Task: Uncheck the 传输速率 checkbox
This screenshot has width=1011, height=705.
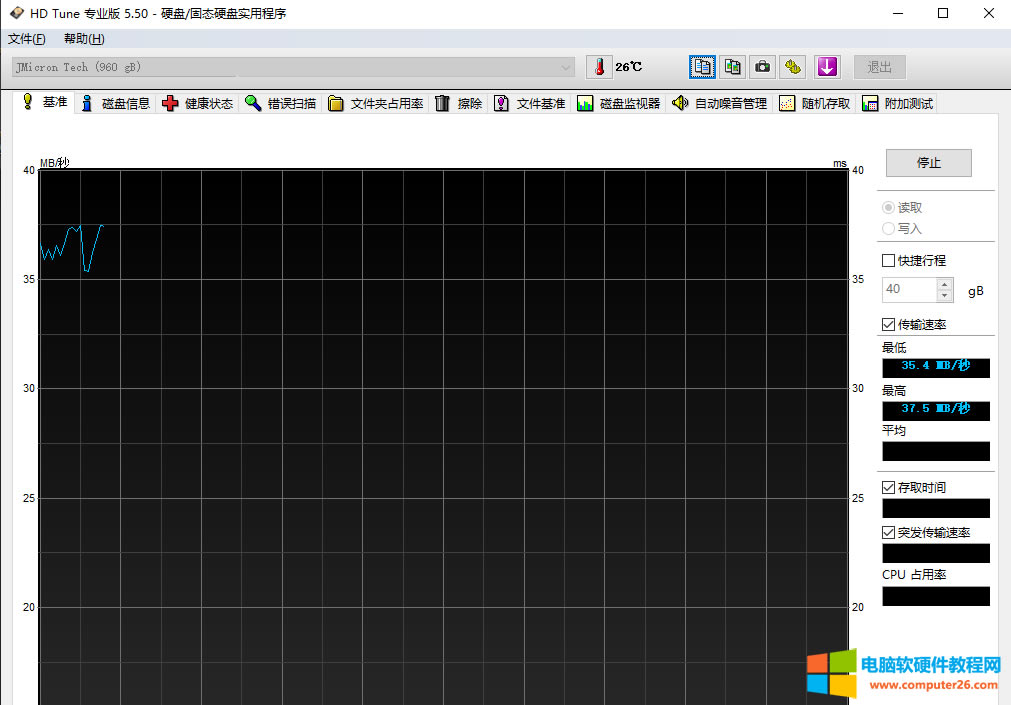Action: click(x=888, y=325)
